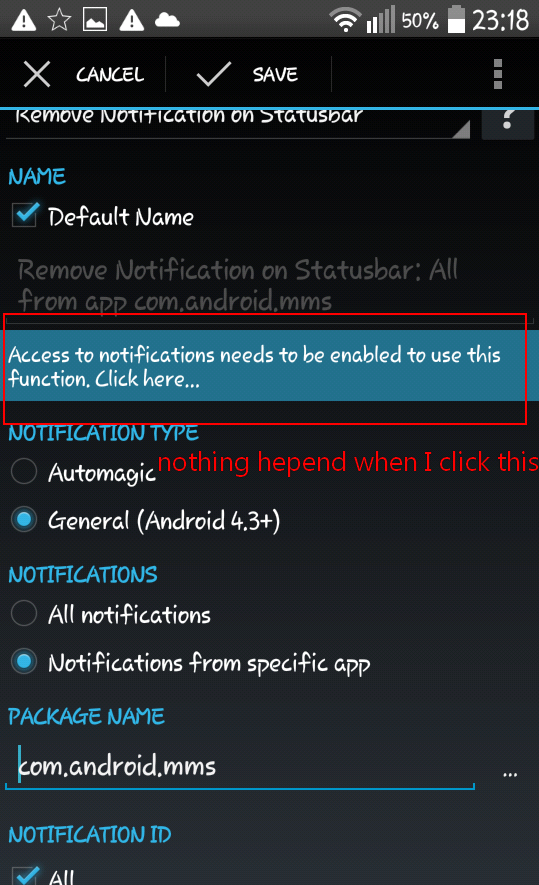Tap the X cancel icon
Image resolution: width=539 pixels, height=885 pixels.
37,74
